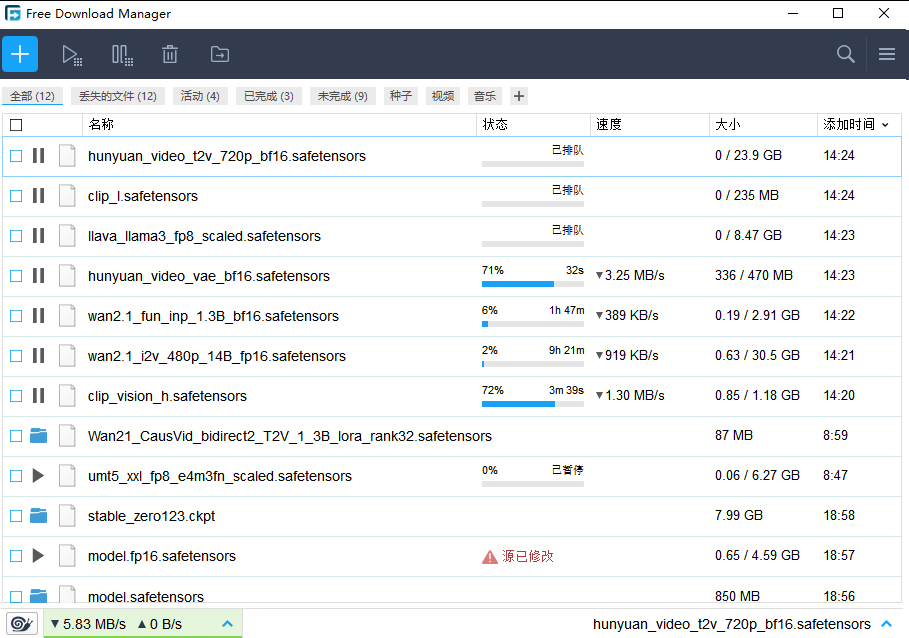The width and height of the screenshot is (909, 638).
Task: Click the blue add download plus button
Action: [20, 54]
